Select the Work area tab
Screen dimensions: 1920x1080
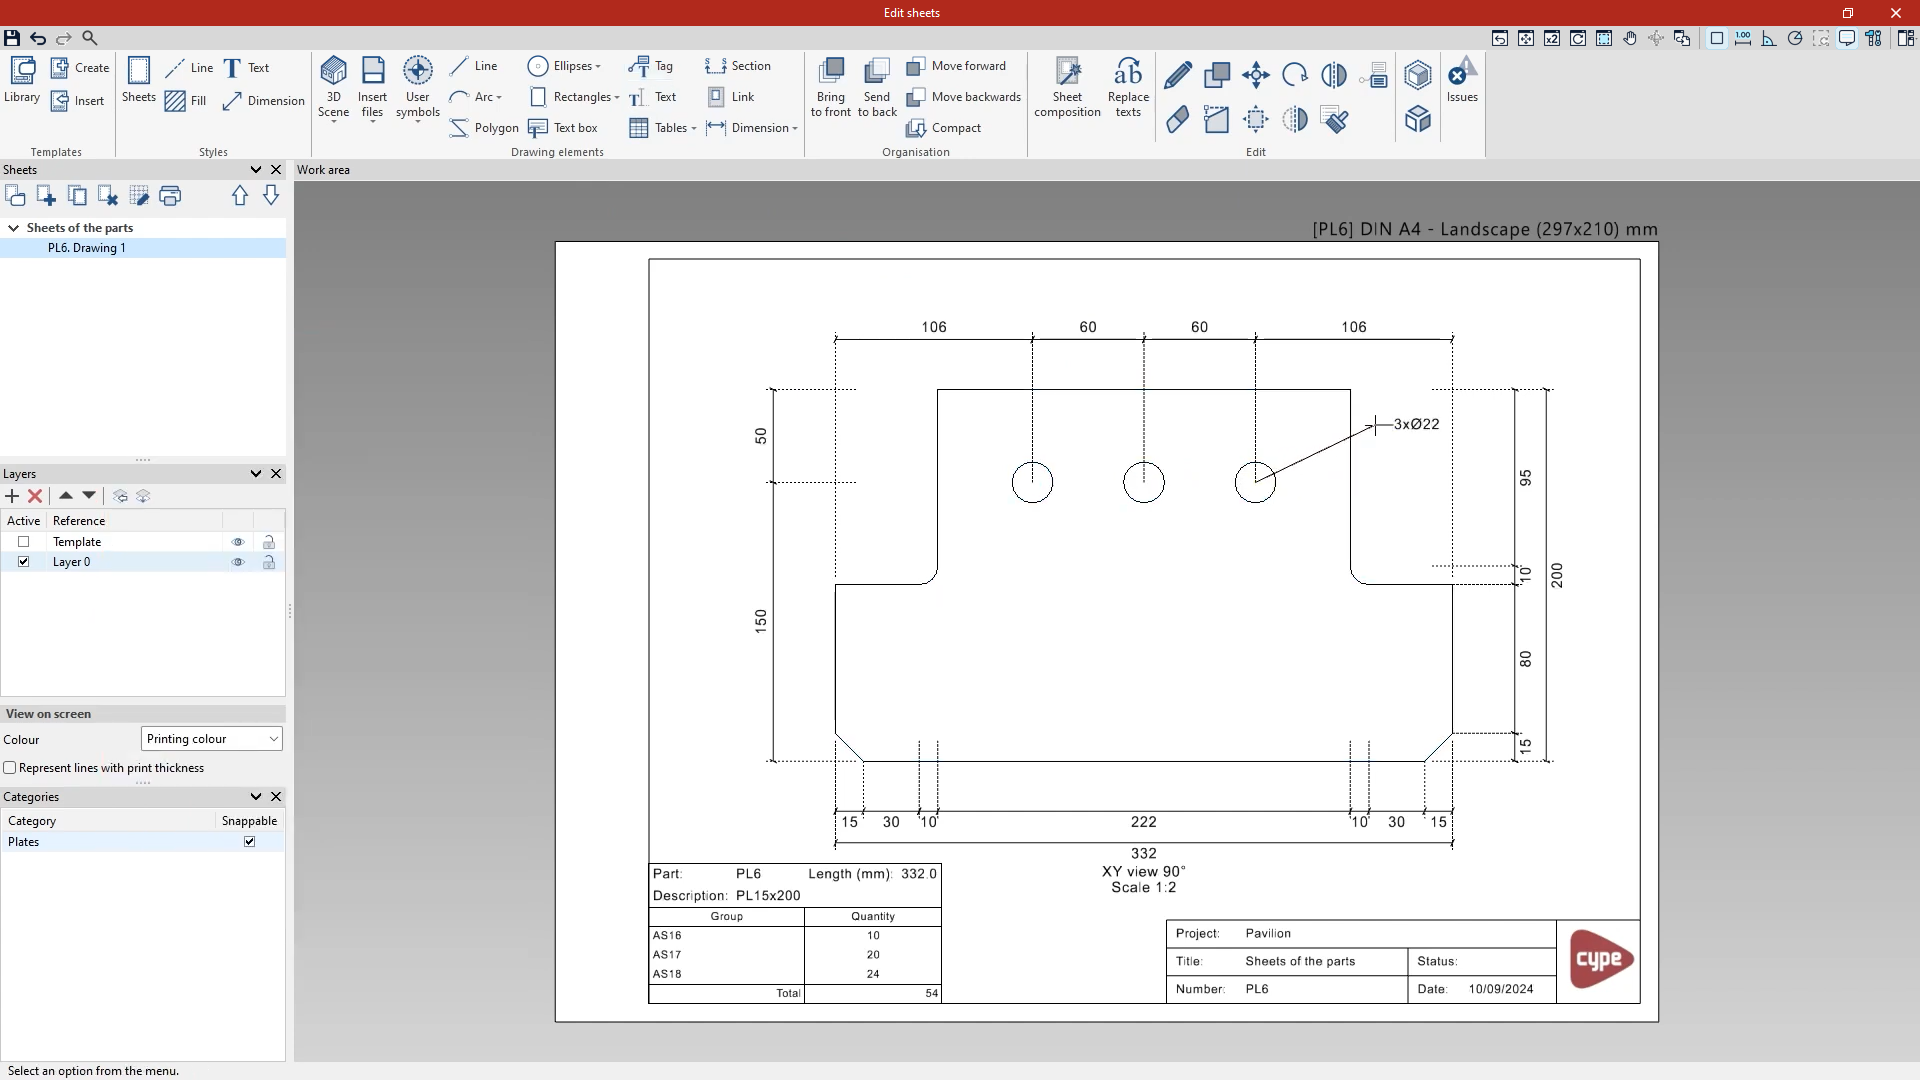pos(323,170)
